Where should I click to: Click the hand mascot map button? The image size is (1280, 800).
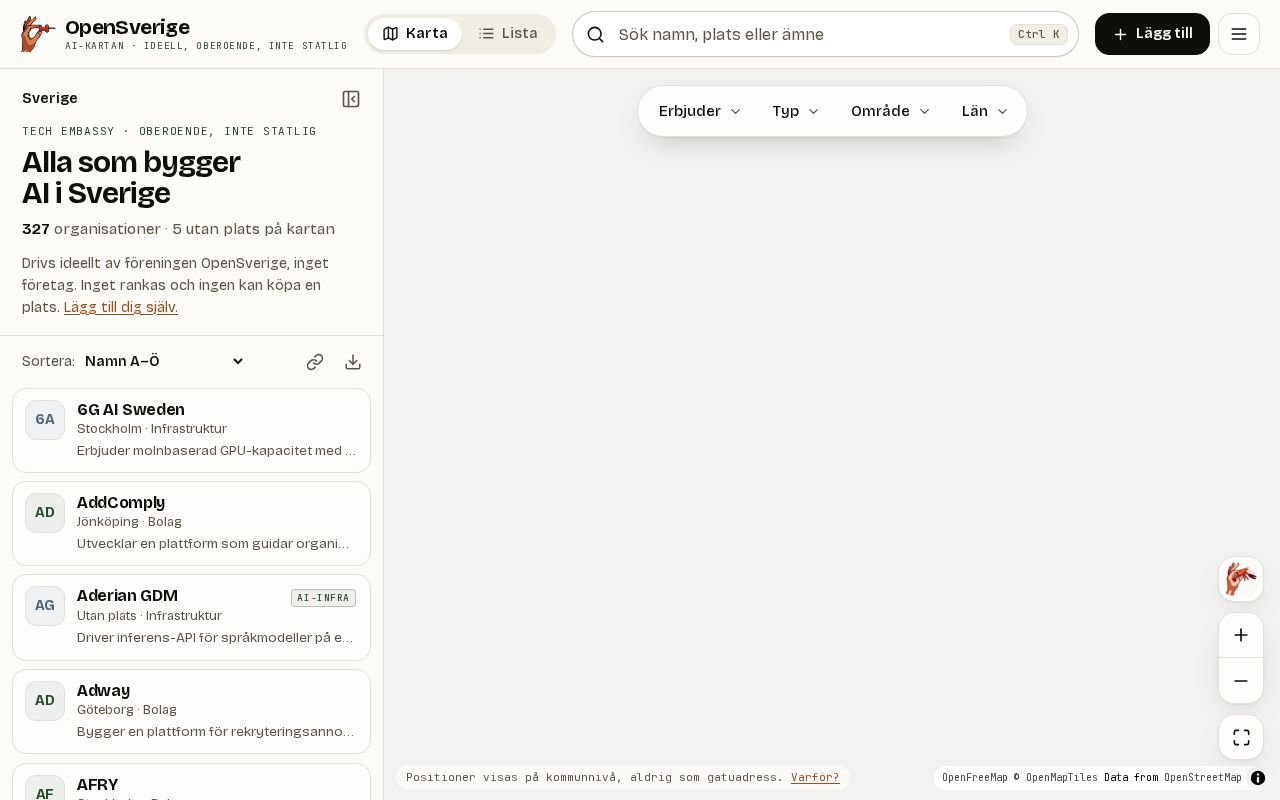1241,579
